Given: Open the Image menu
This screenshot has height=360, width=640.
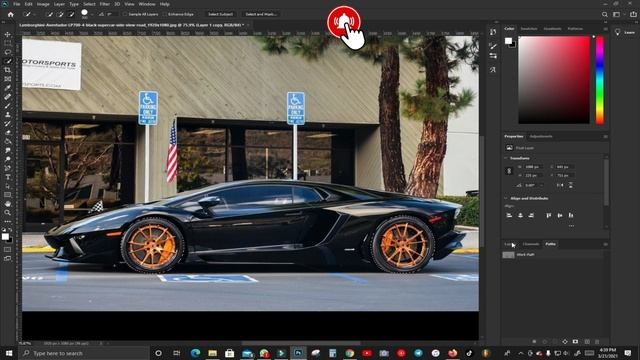Looking at the screenshot, I should (x=43, y=4).
